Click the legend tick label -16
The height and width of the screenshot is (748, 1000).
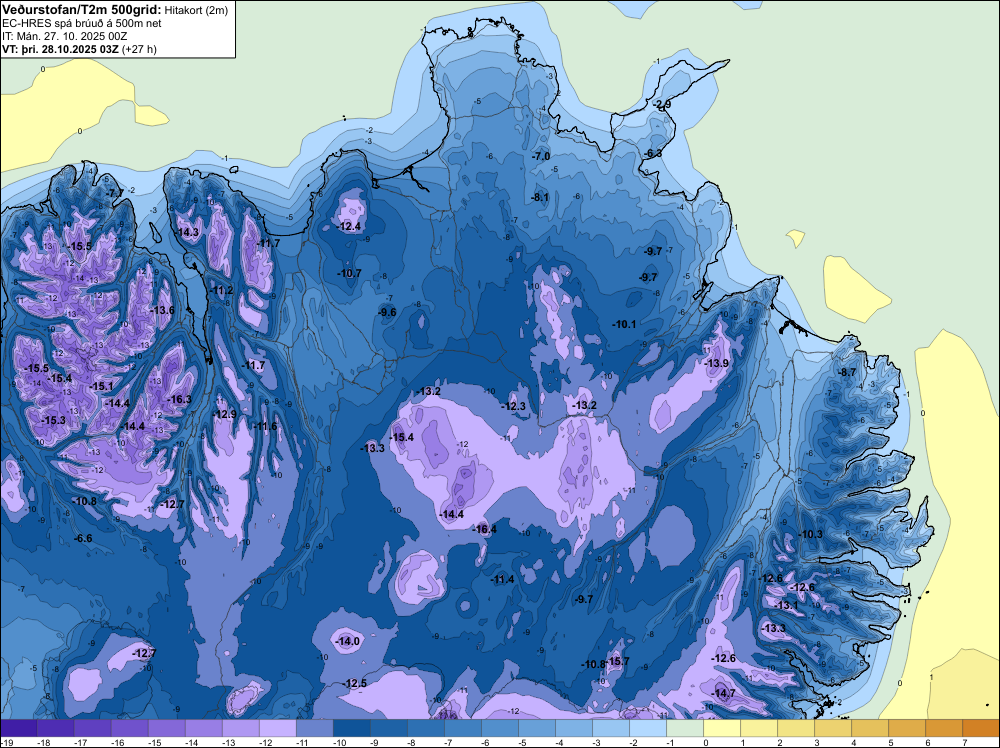tap(117, 742)
